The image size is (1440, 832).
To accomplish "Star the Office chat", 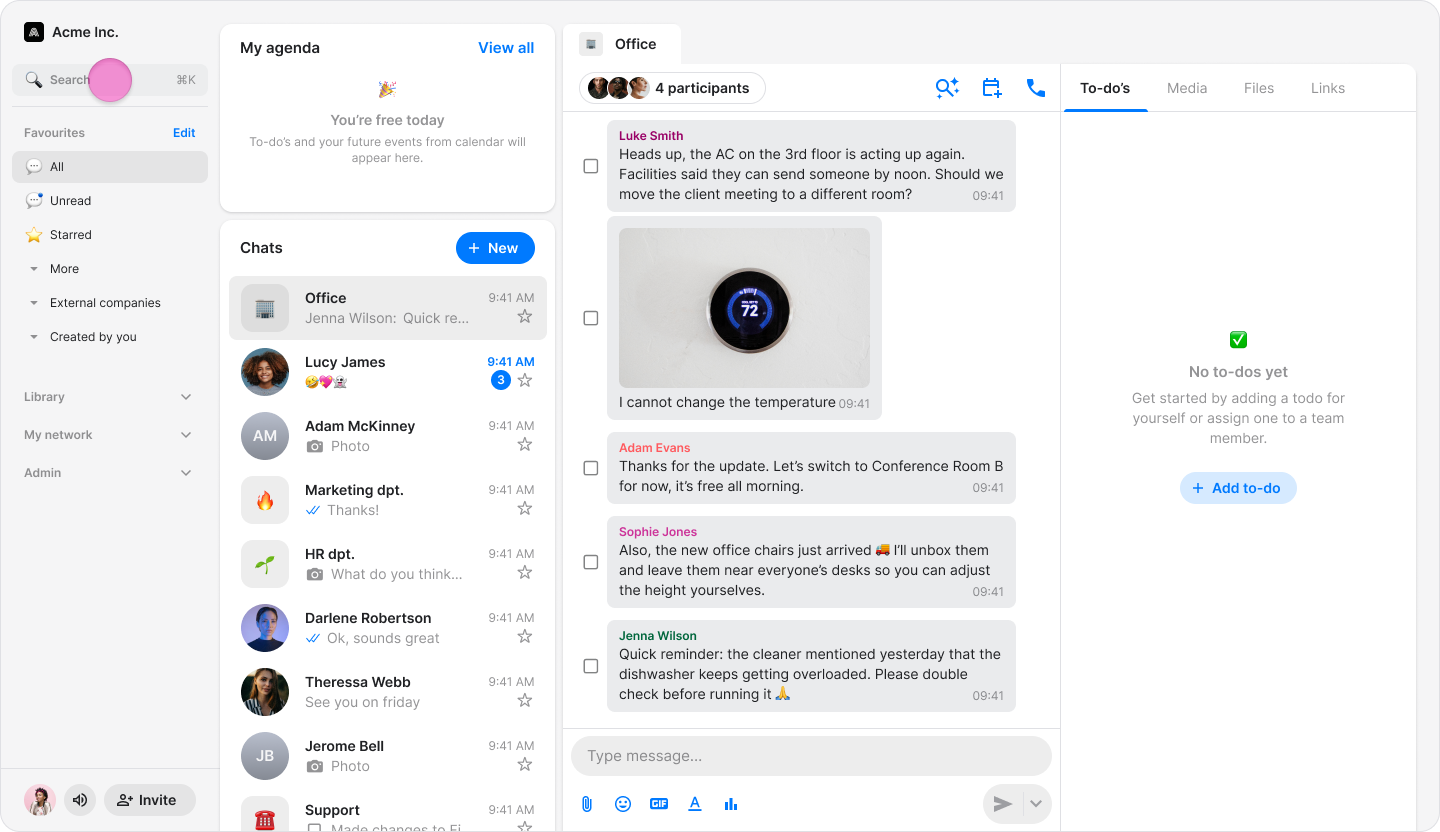I will tap(525, 317).
